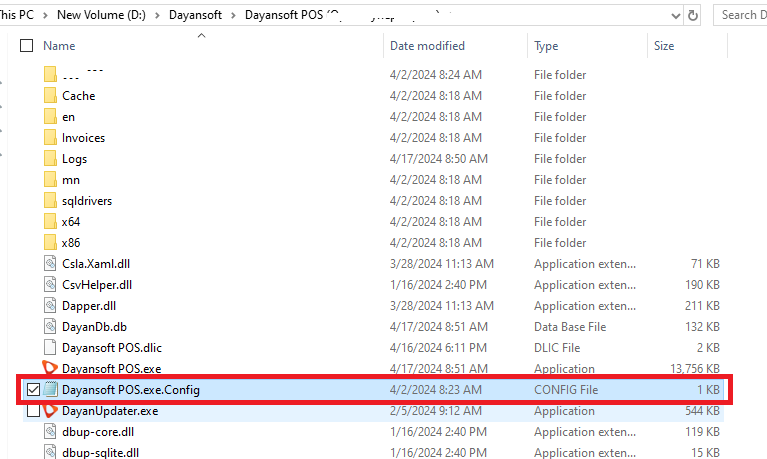Go to This PC breadcrumb
The image size is (767, 459).
point(17,15)
